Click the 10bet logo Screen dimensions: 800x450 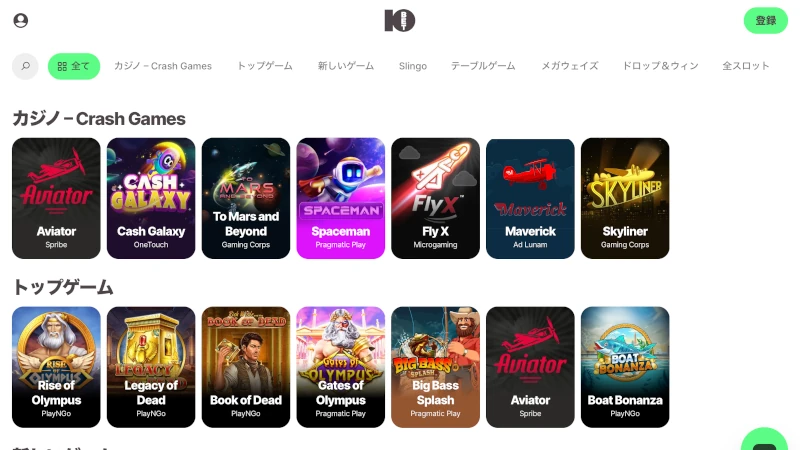pyautogui.click(x=399, y=20)
